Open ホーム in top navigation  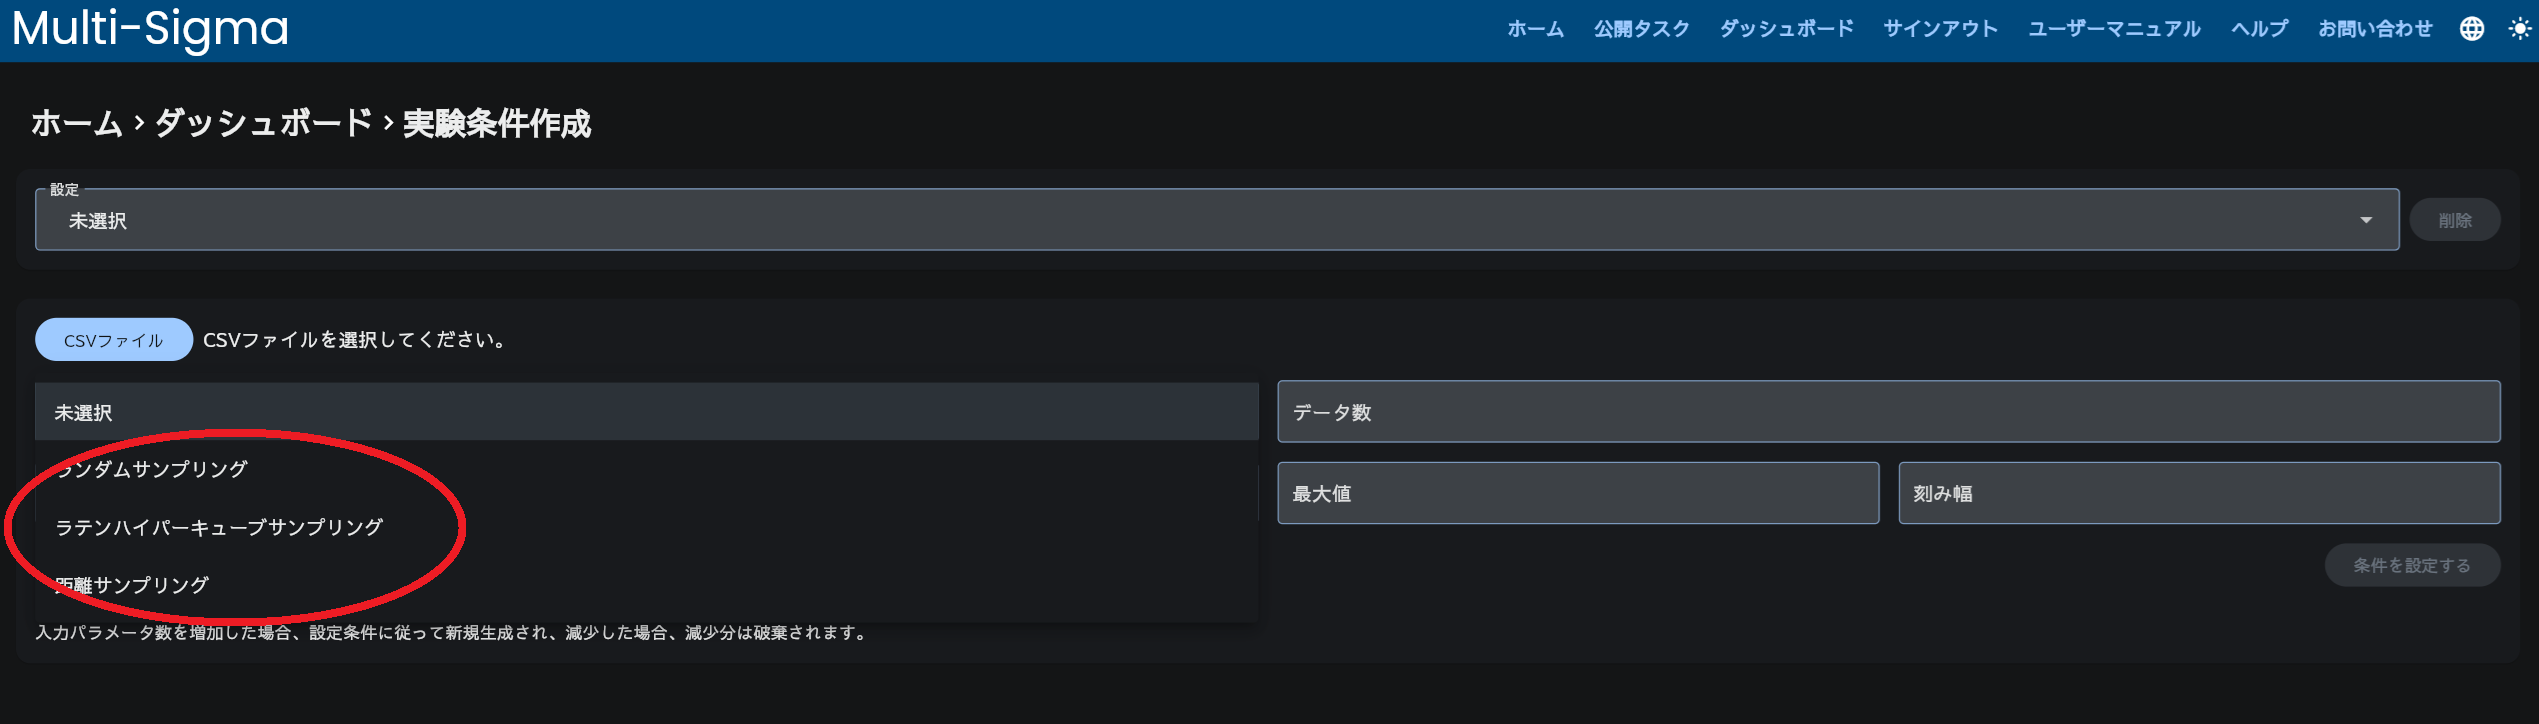click(1535, 29)
